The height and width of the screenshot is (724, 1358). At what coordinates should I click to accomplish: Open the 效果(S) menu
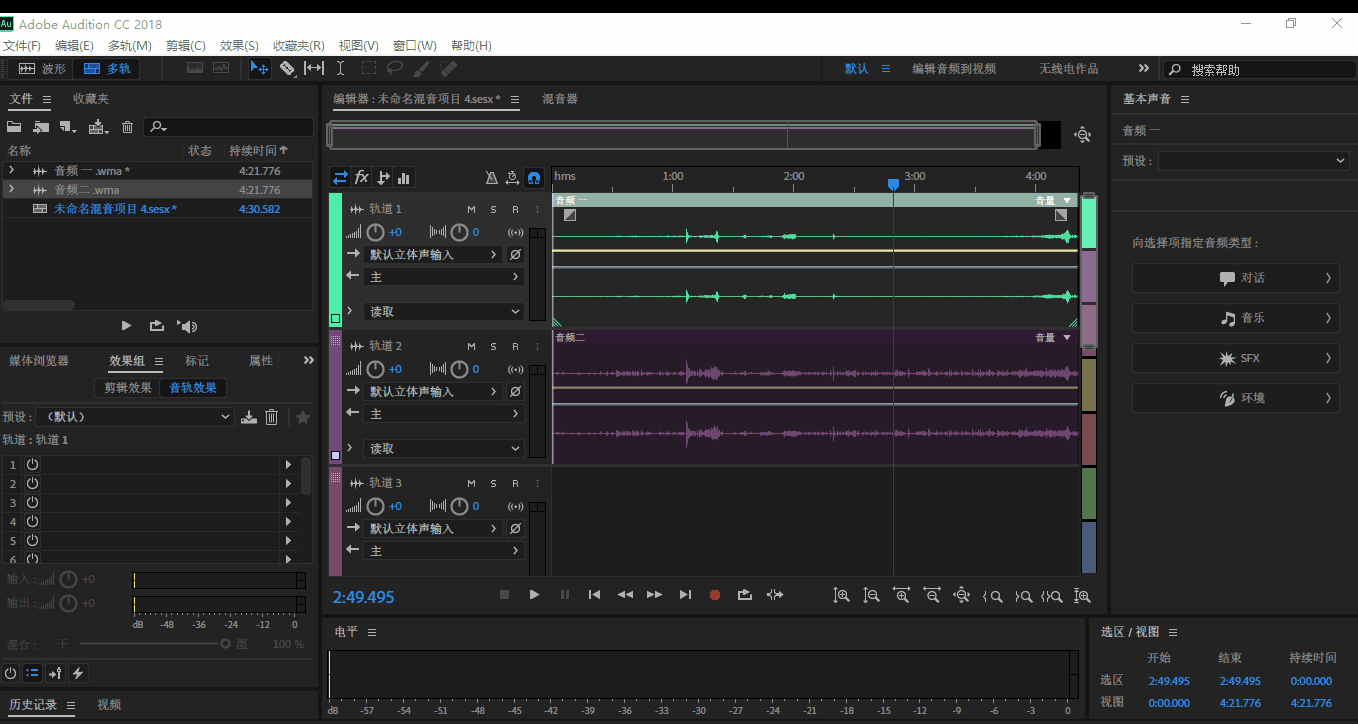[x=239, y=46]
